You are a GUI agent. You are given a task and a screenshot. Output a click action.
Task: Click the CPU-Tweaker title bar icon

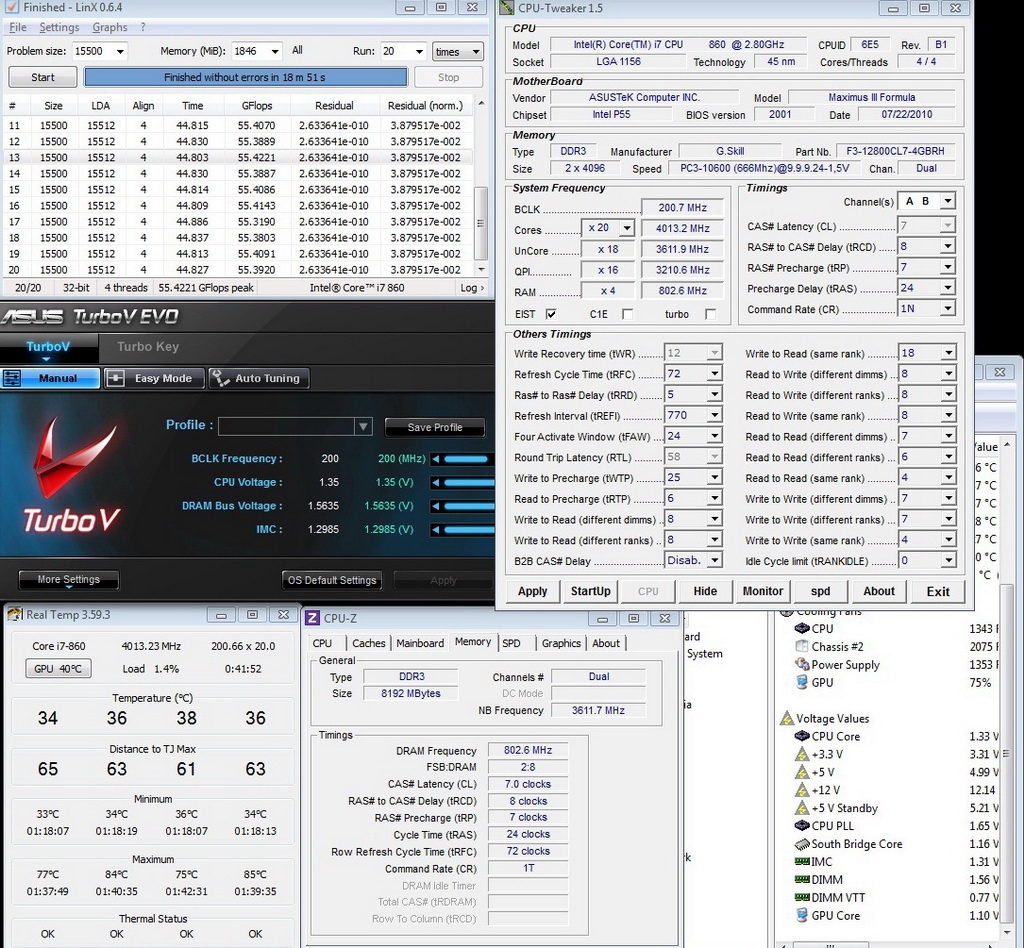tap(506, 8)
